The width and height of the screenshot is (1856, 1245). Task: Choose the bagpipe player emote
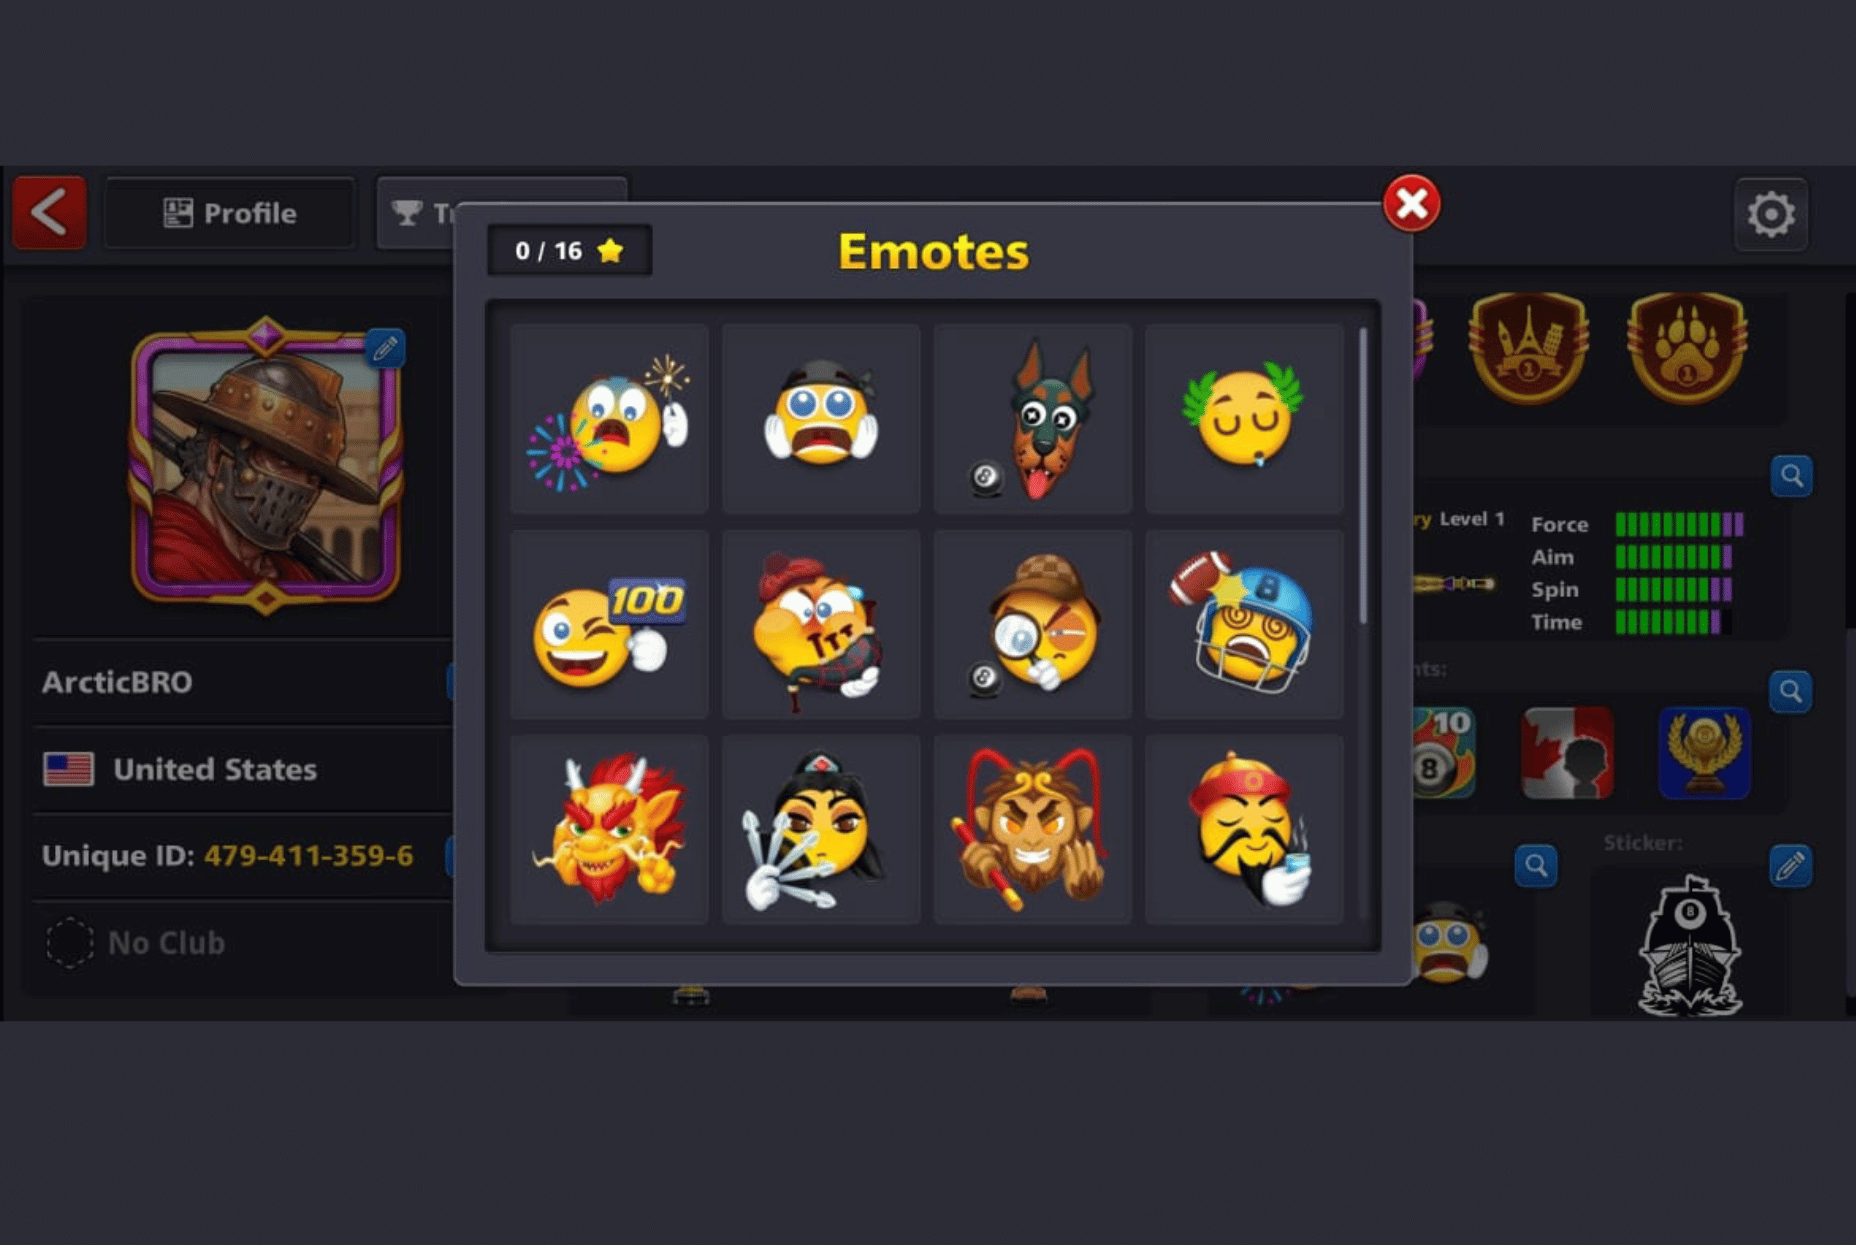tap(821, 625)
